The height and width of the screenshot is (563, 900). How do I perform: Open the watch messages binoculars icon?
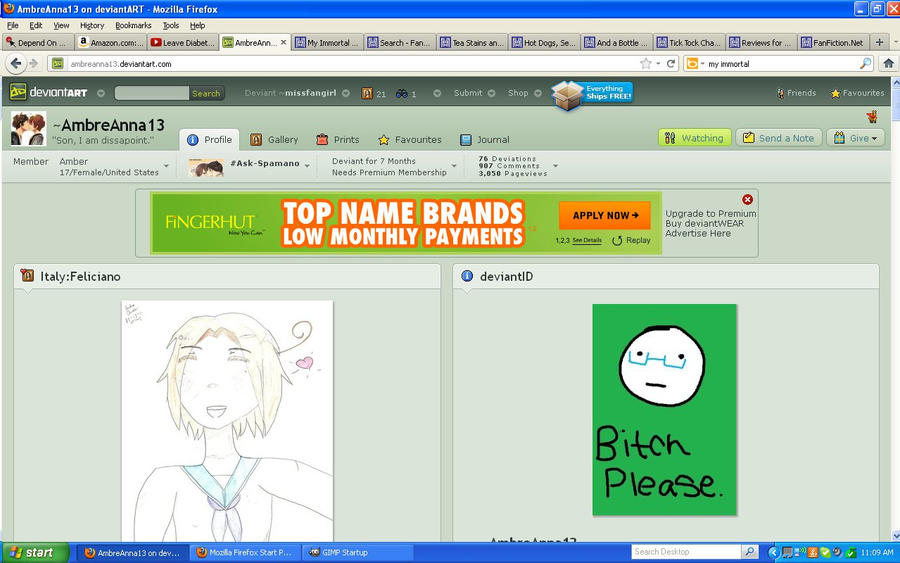402,93
